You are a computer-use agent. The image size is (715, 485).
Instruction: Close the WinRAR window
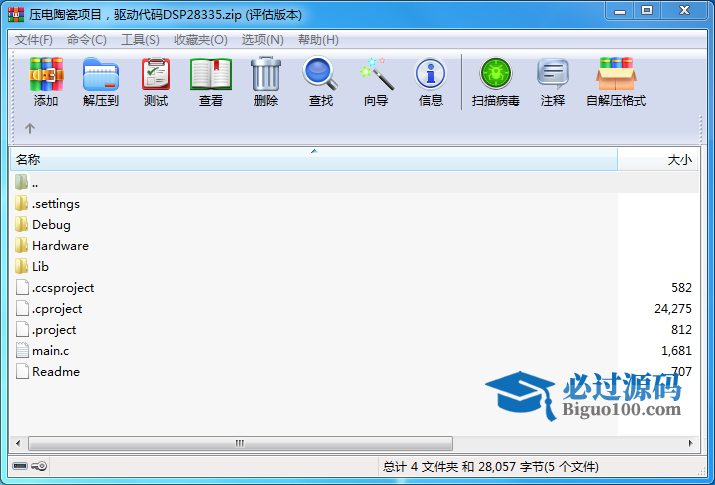pyautogui.click(x=684, y=11)
